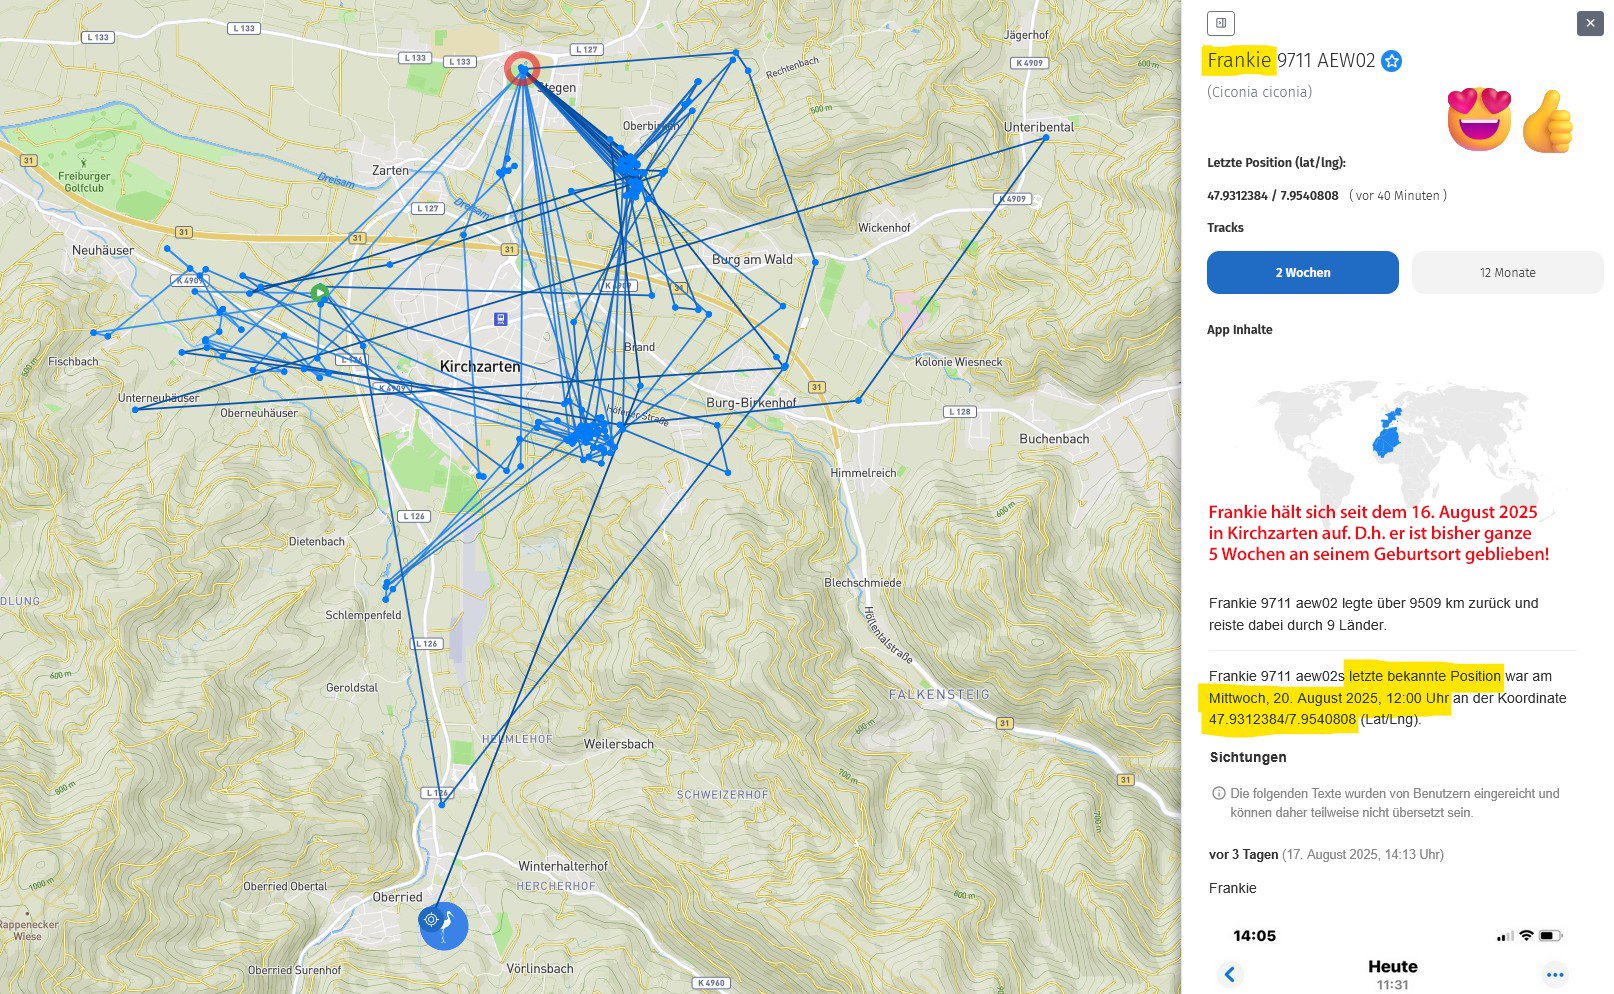
Task: Click the stork location marker near Oberried
Action: tap(443, 925)
